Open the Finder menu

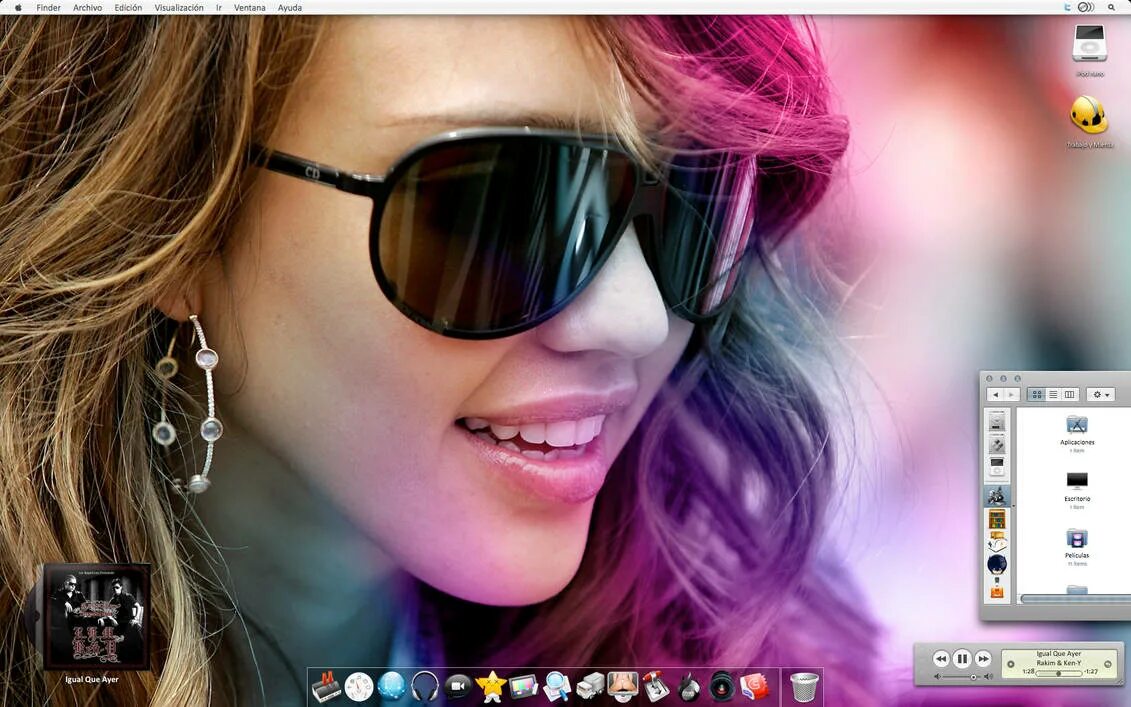(x=48, y=7)
